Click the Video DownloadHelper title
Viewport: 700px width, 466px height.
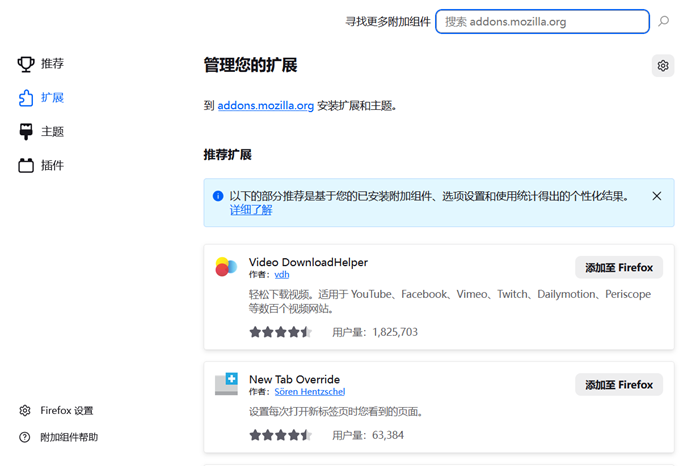(308, 262)
